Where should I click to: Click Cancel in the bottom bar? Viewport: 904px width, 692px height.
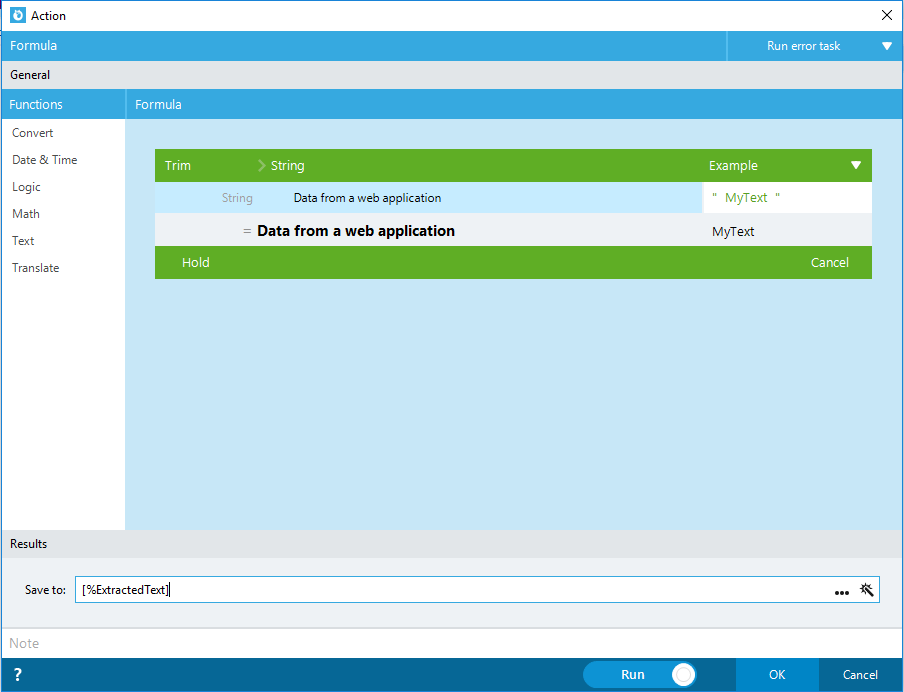[x=860, y=675]
